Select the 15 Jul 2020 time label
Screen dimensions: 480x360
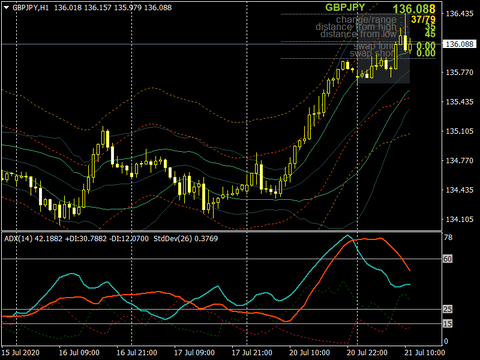(x=20, y=353)
